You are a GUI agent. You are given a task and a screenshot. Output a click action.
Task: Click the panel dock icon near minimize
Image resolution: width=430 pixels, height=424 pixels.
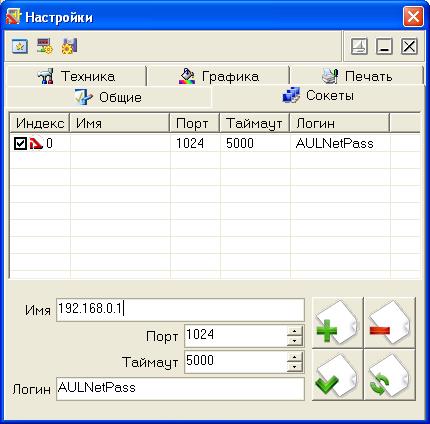pyautogui.click(x=359, y=46)
